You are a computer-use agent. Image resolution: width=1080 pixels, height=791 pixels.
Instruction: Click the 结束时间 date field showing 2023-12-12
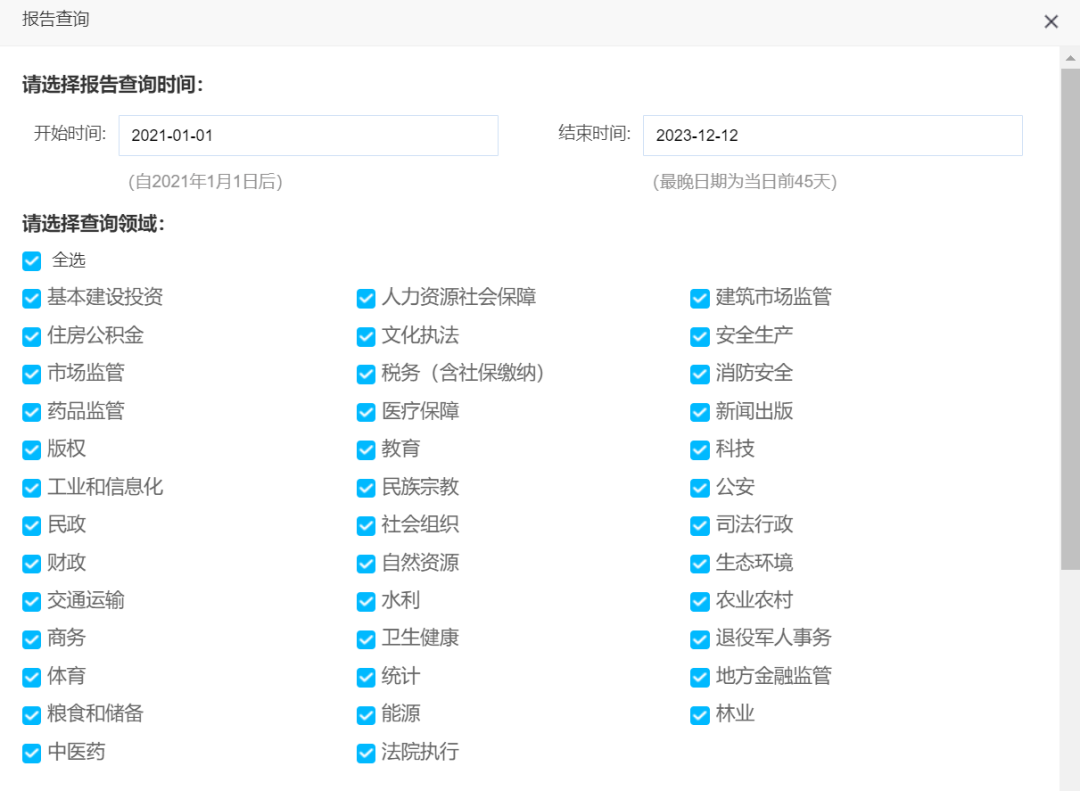pyautogui.click(x=833, y=135)
